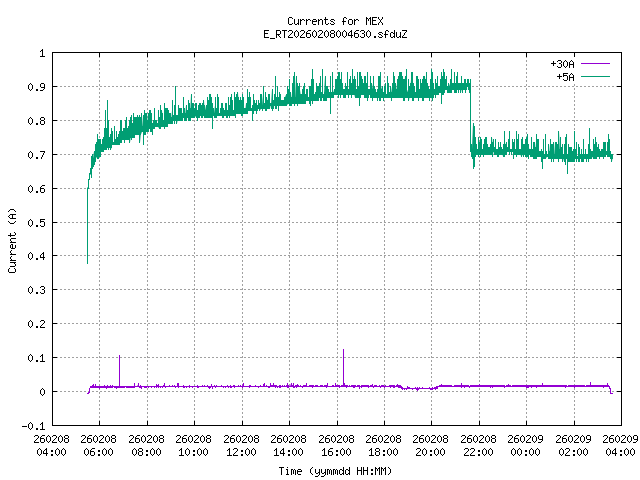Pick the green +5A legend line sample
This screenshot has width=640, height=480.
594,75
